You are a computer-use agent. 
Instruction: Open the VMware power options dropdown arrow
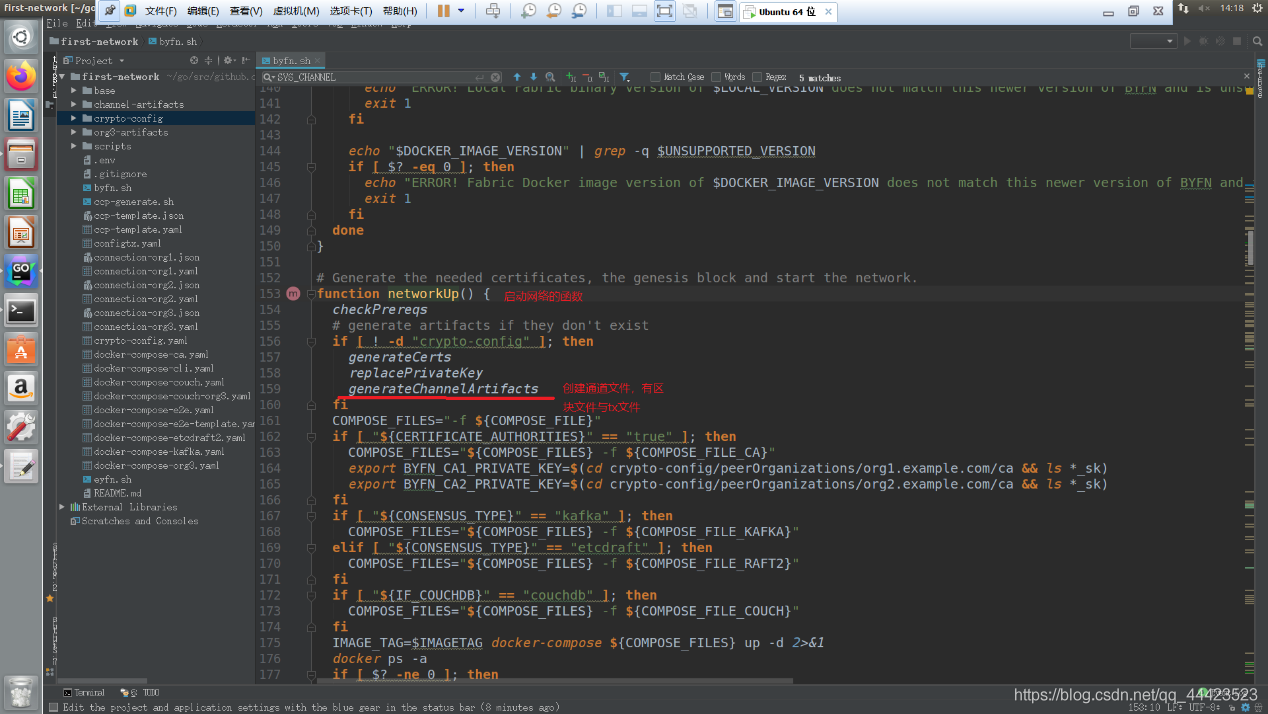coord(461,11)
